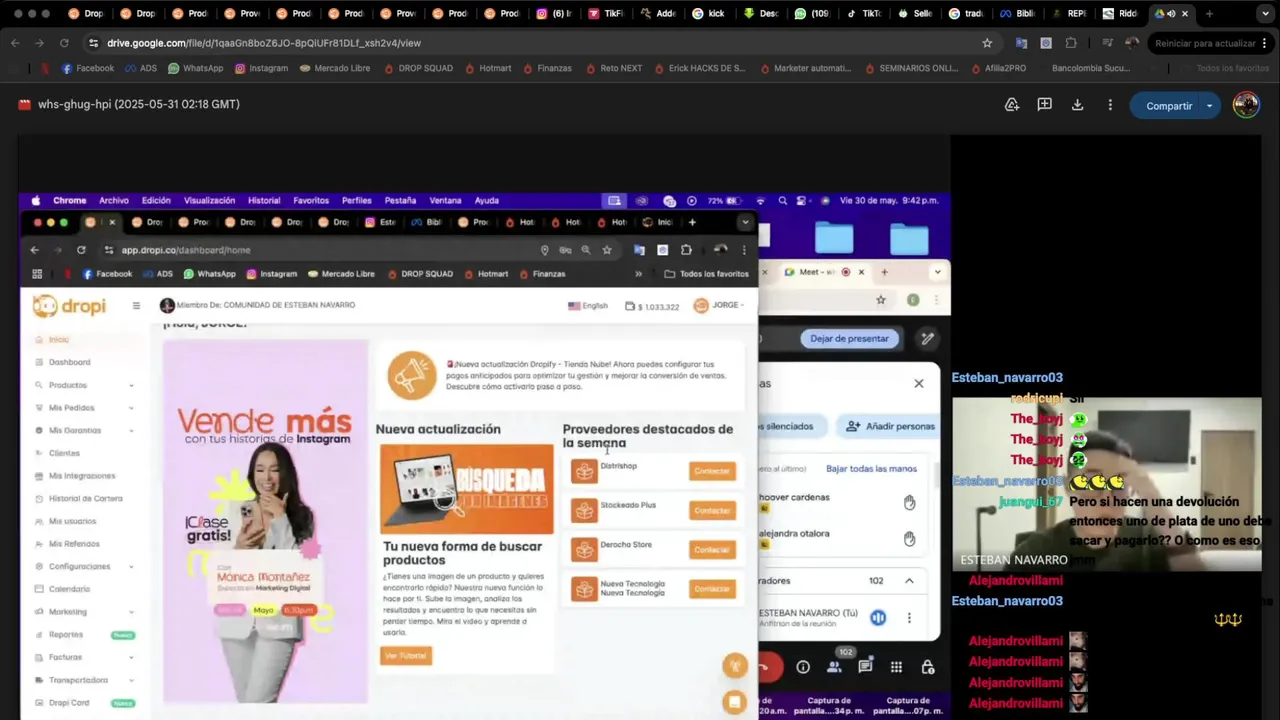1280x720 pixels.
Task: Lower hoover cardenas raised hand
Action: pos(909,502)
